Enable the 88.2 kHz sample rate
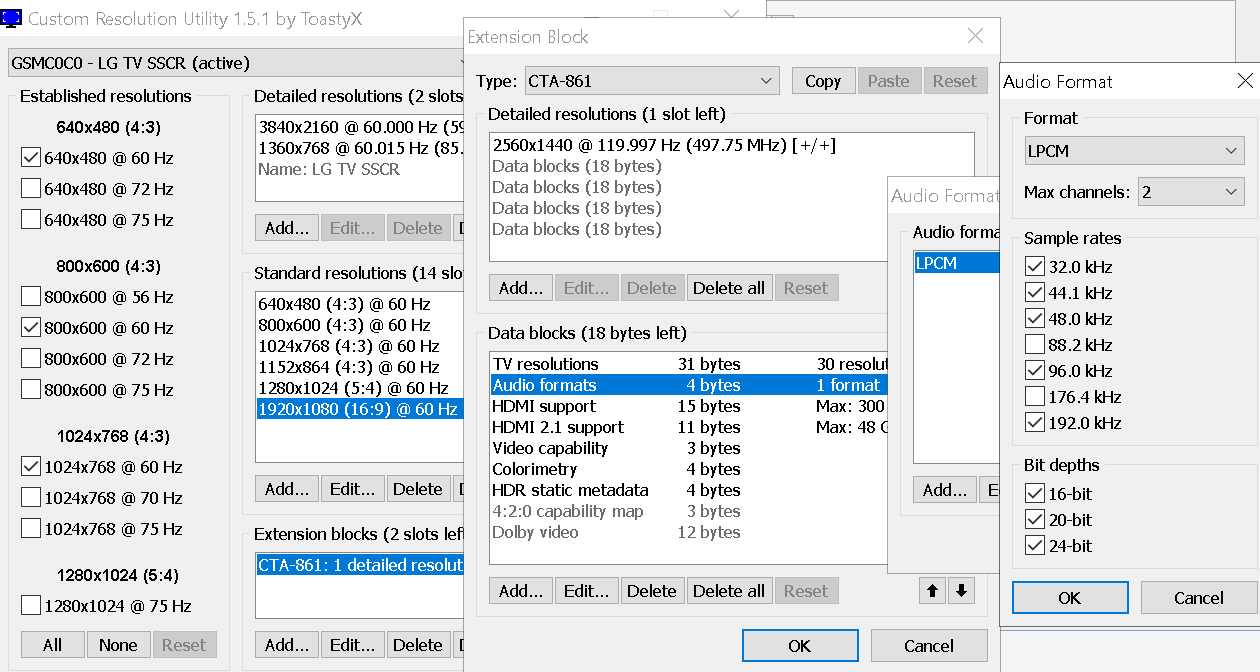The width and height of the screenshot is (1260, 672). tap(1035, 345)
